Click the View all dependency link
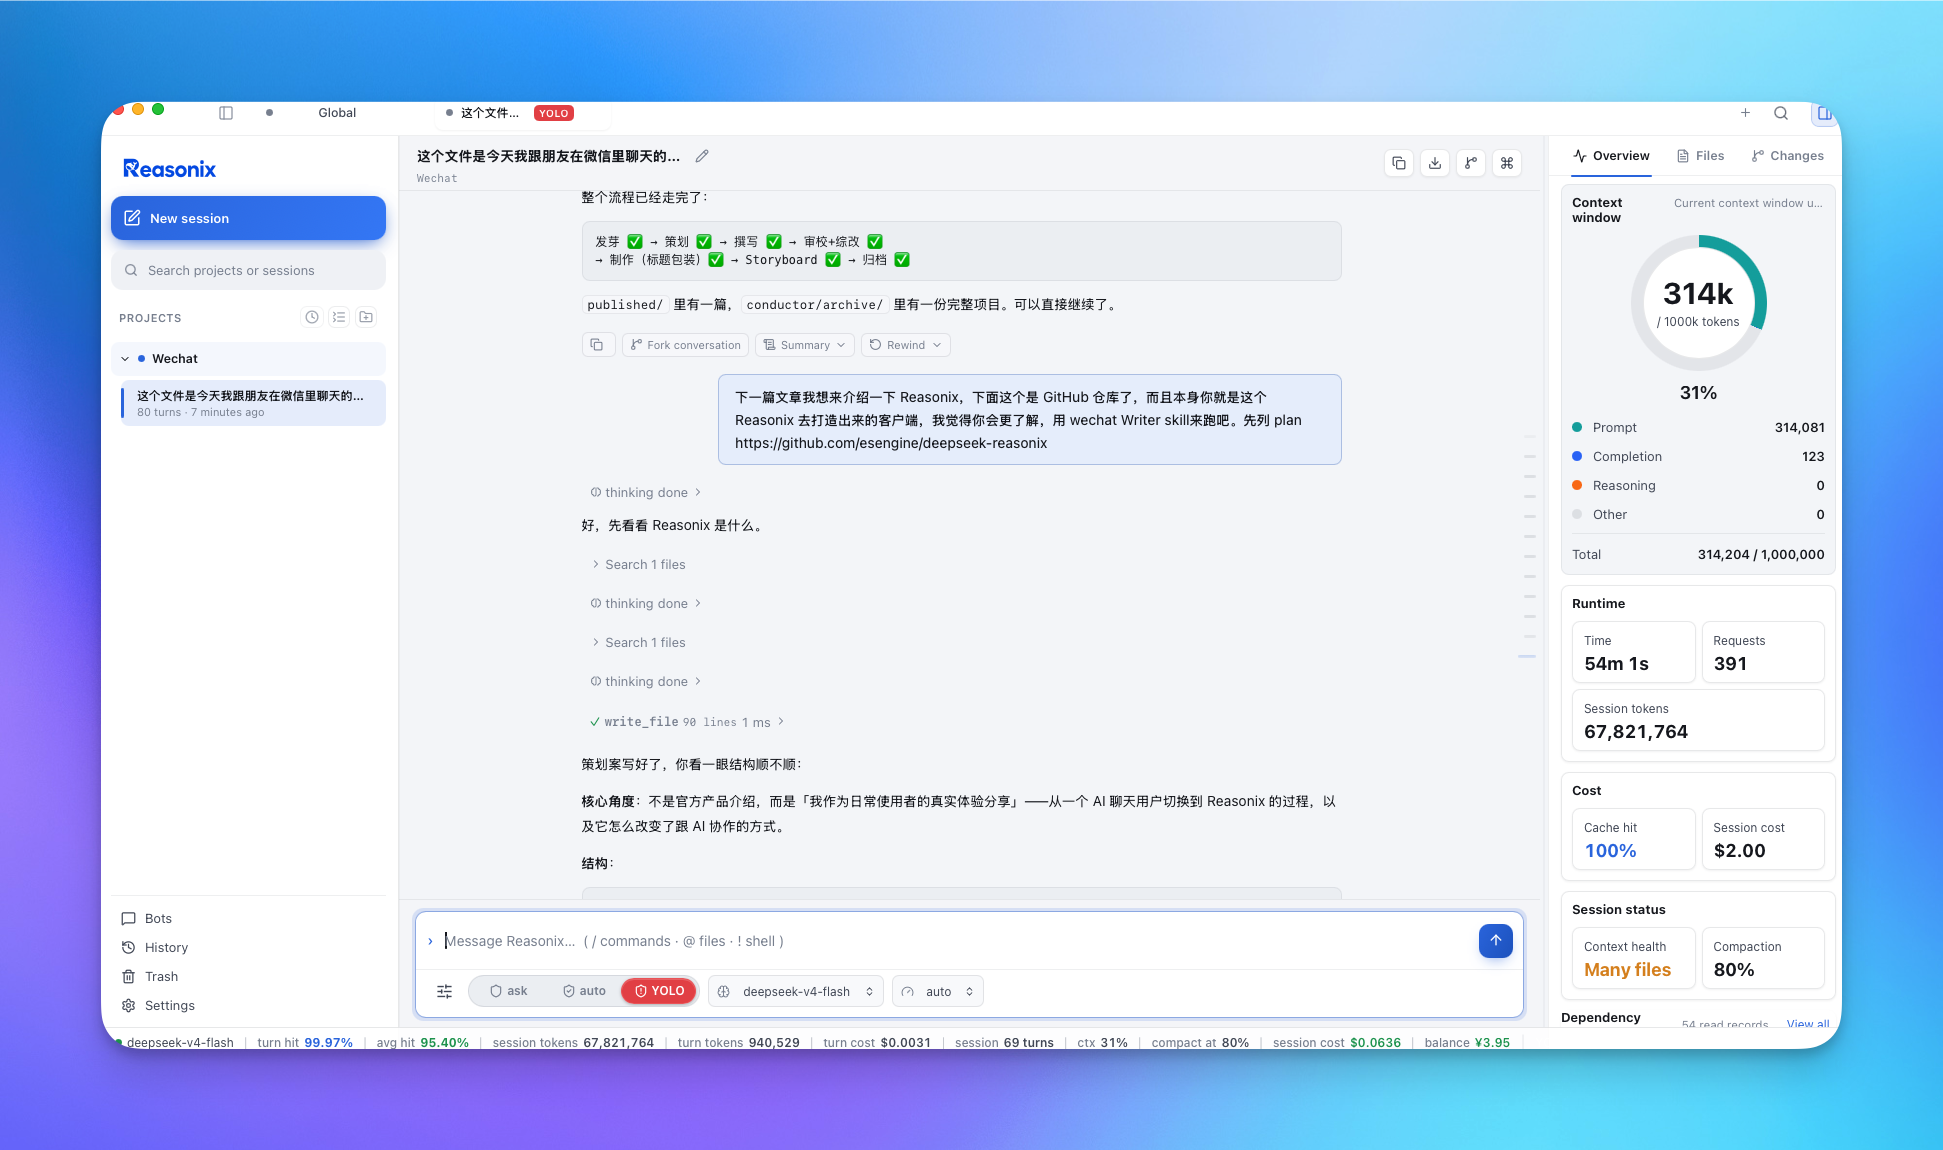 [1808, 1023]
